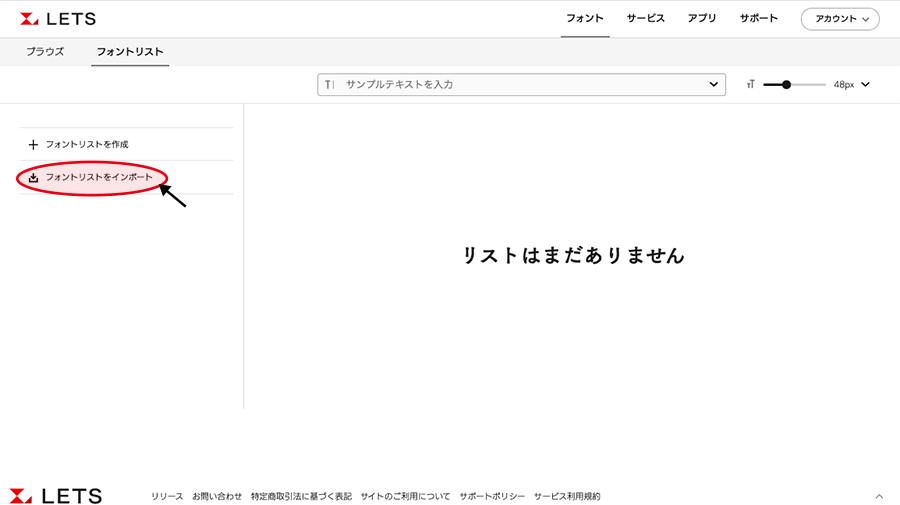Viewport: 900px width, 505px height.
Task: Click the font size slider handle
Action: 786,84
